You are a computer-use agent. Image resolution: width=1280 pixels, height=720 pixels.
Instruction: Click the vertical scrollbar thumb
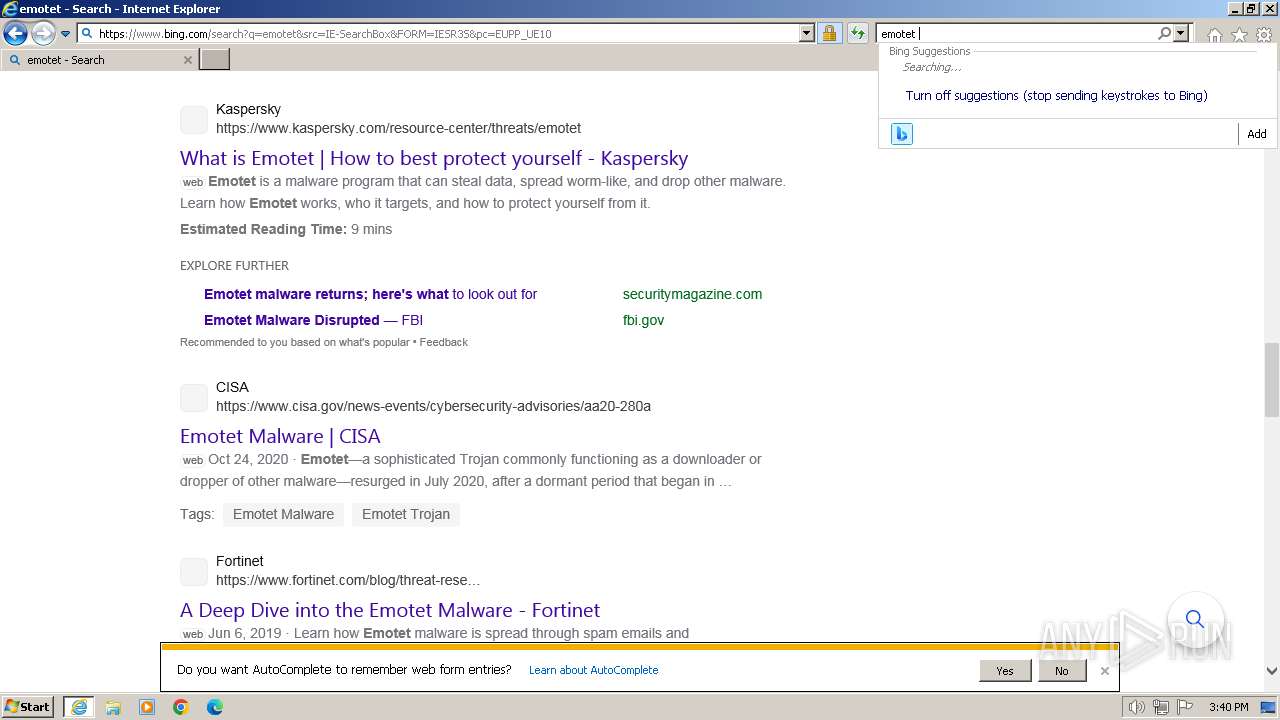pos(1272,380)
